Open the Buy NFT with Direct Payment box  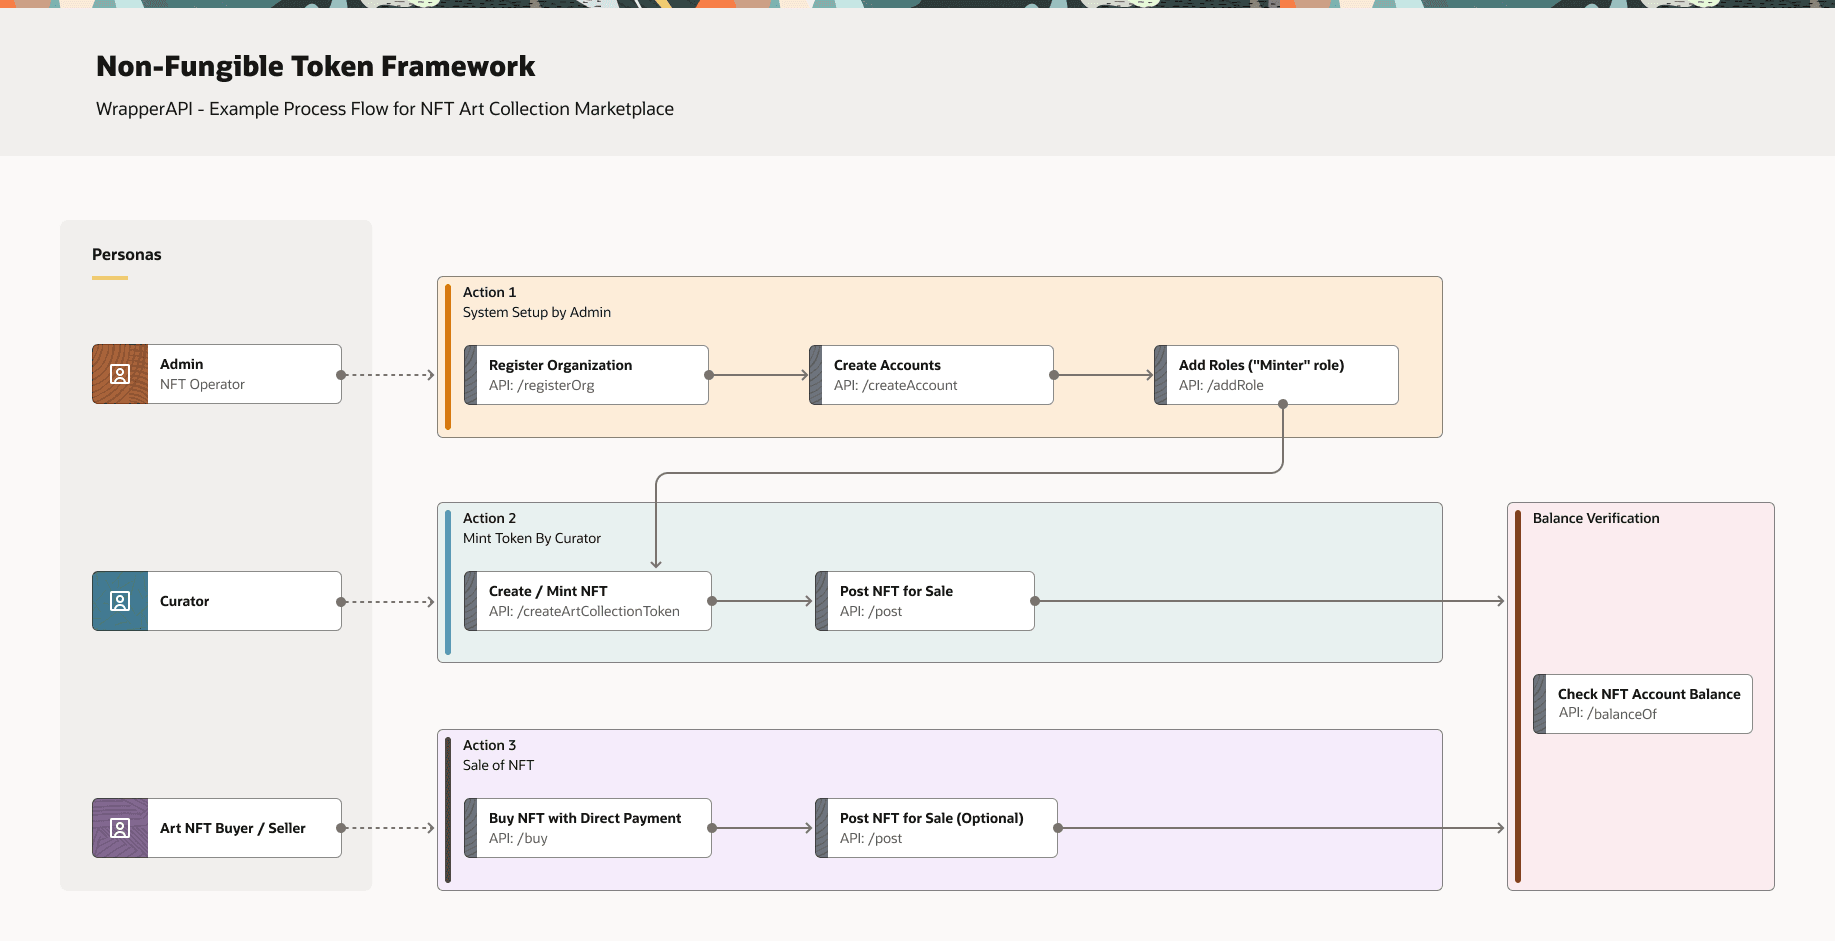(x=588, y=828)
